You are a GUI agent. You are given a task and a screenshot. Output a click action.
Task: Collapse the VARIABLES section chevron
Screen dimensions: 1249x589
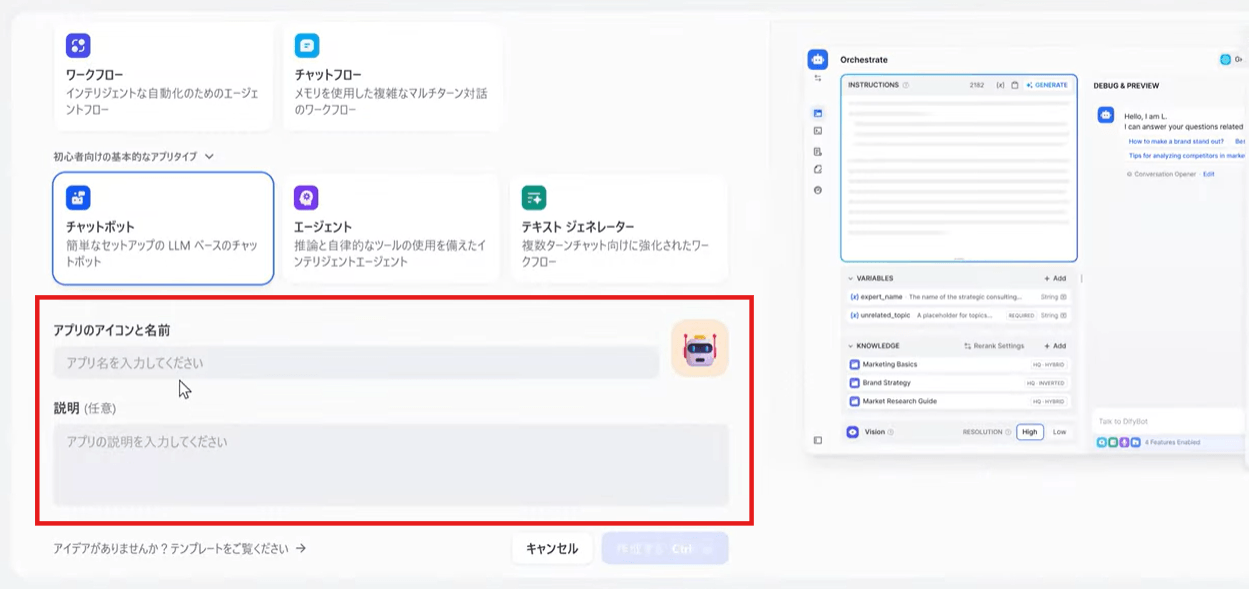pos(851,278)
